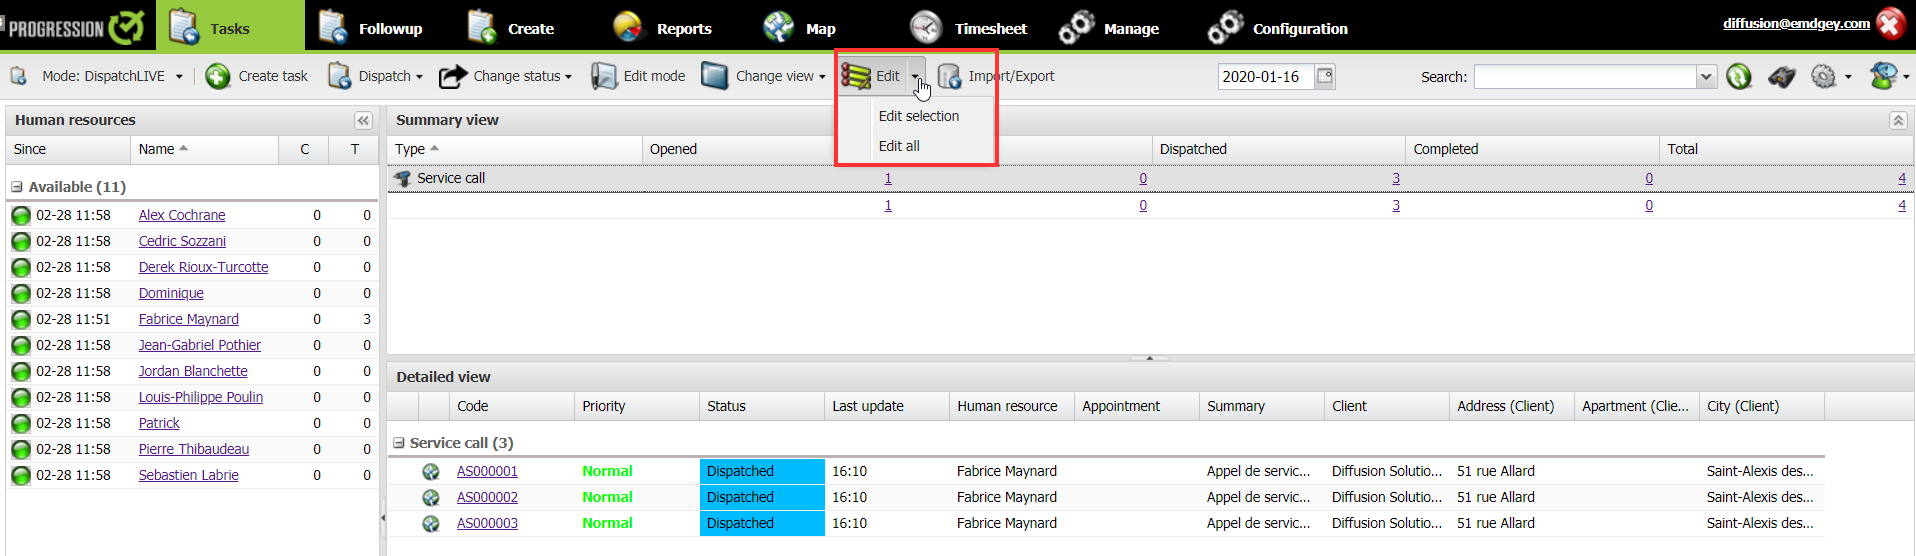Open the Reports tab

pos(662,28)
